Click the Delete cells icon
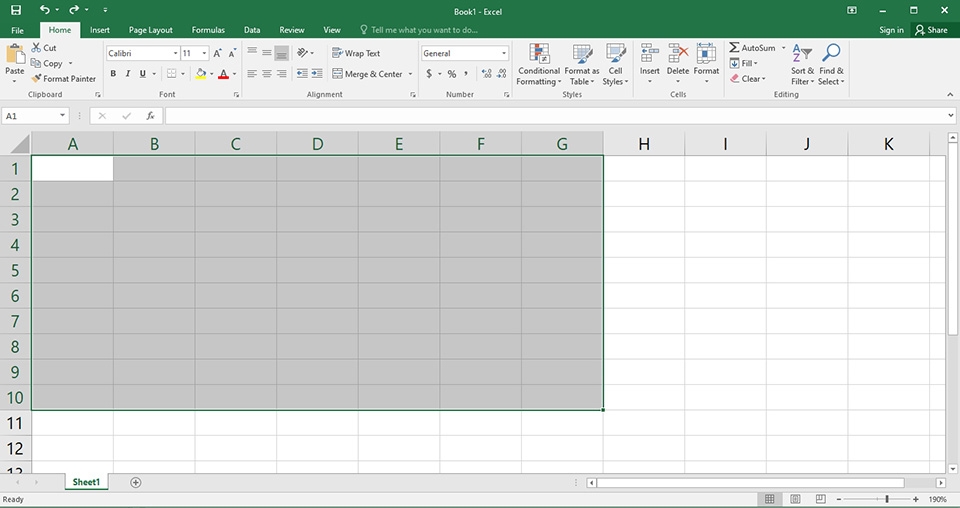The height and width of the screenshot is (508, 960). point(678,53)
